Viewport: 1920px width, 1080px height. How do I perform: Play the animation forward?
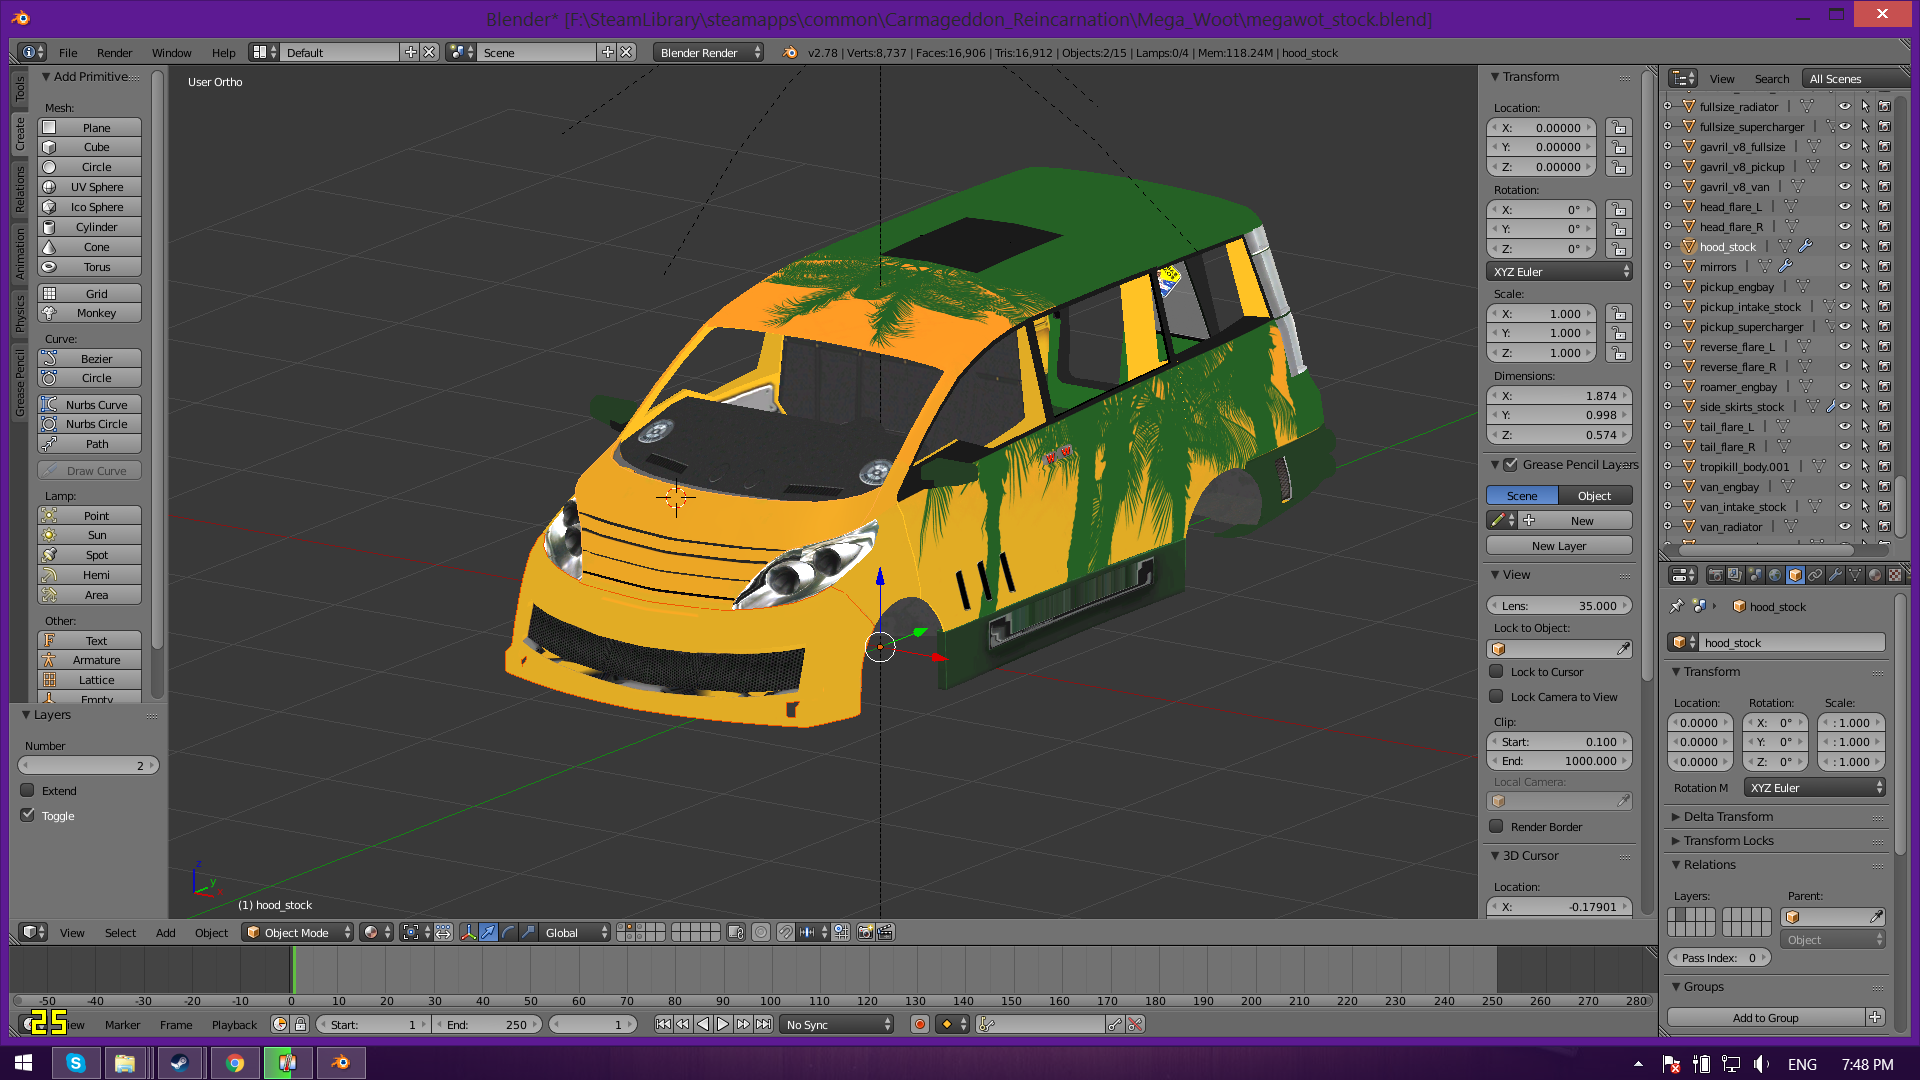pyautogui.click(x=723, y=1024)
